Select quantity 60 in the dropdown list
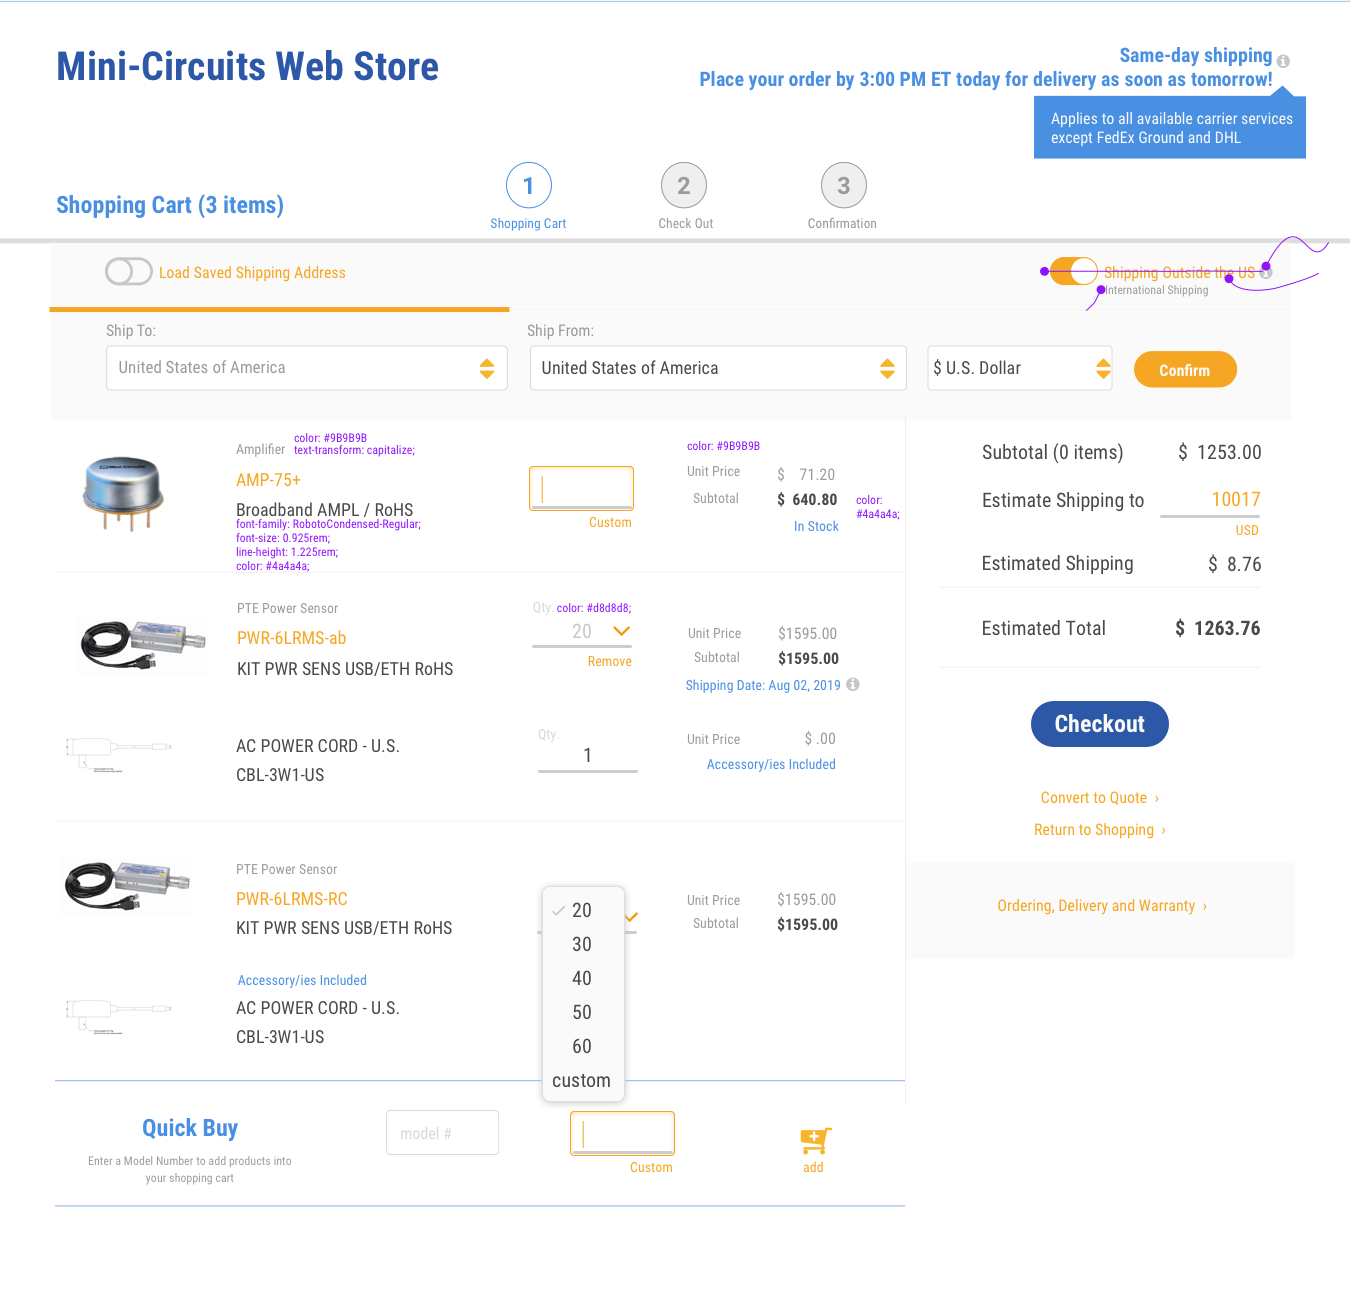This screenshot has height=1309, width=1350. [x=583, y=1046]
